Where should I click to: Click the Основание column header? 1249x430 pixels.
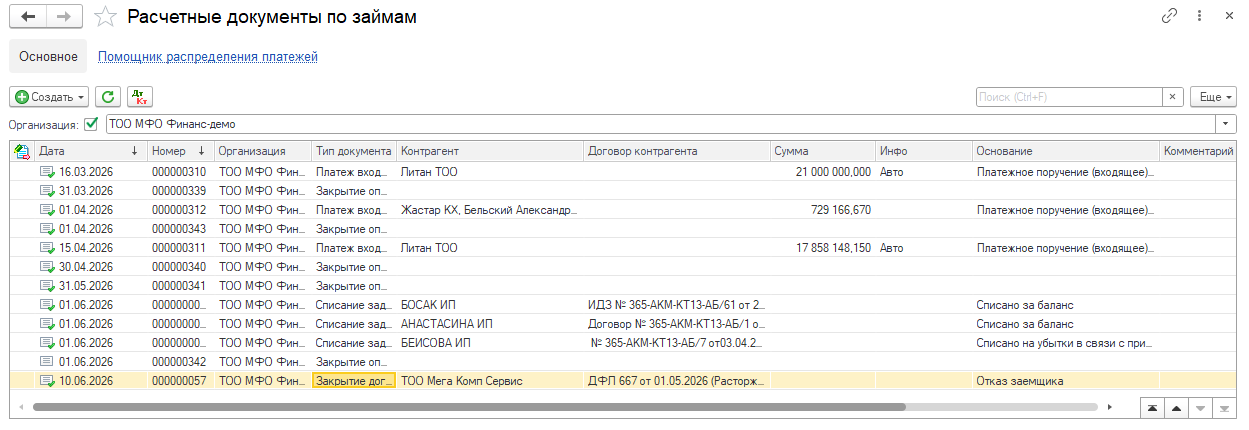tap(1066, 151)
